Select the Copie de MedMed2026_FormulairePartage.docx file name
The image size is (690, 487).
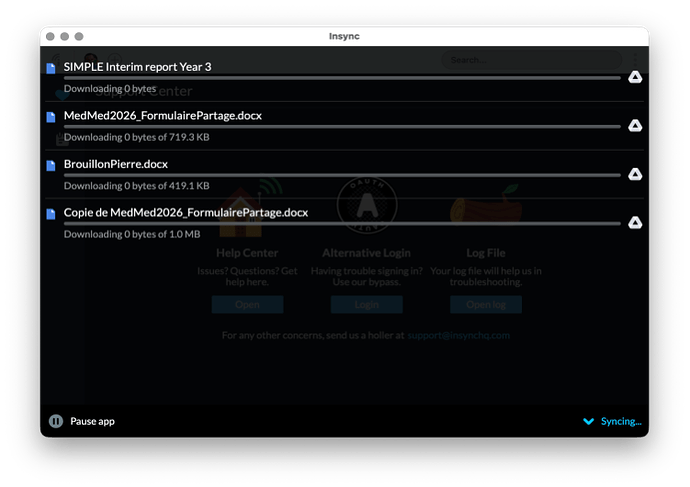[186, 212]
